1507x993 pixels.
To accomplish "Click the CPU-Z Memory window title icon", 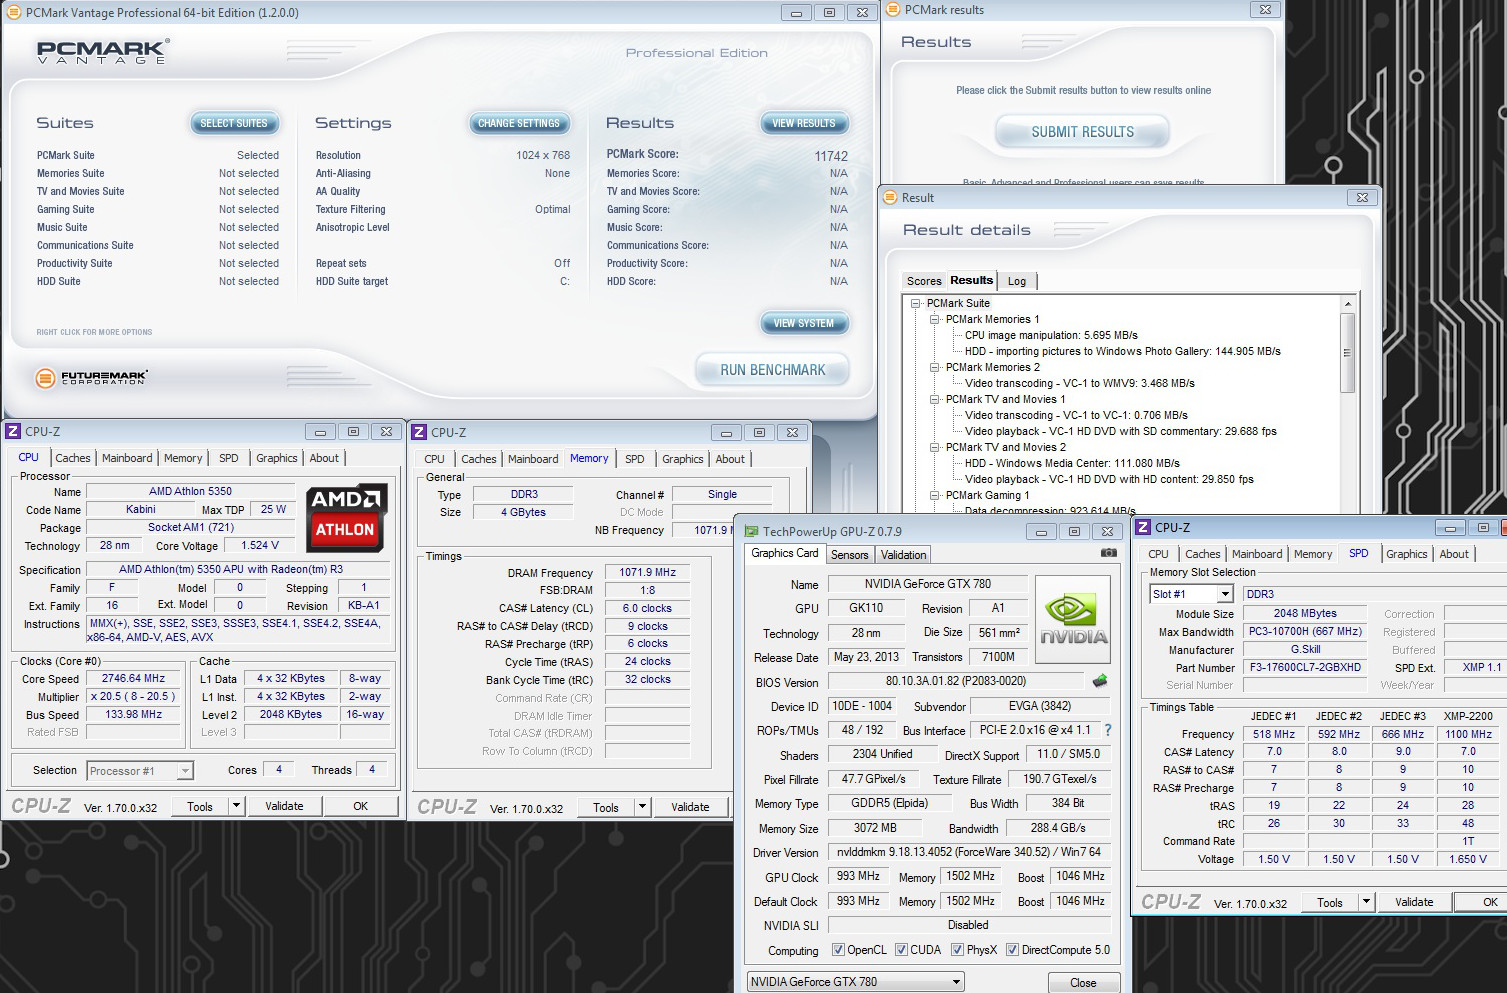I will pyautogui.click(x=419, y=432).
